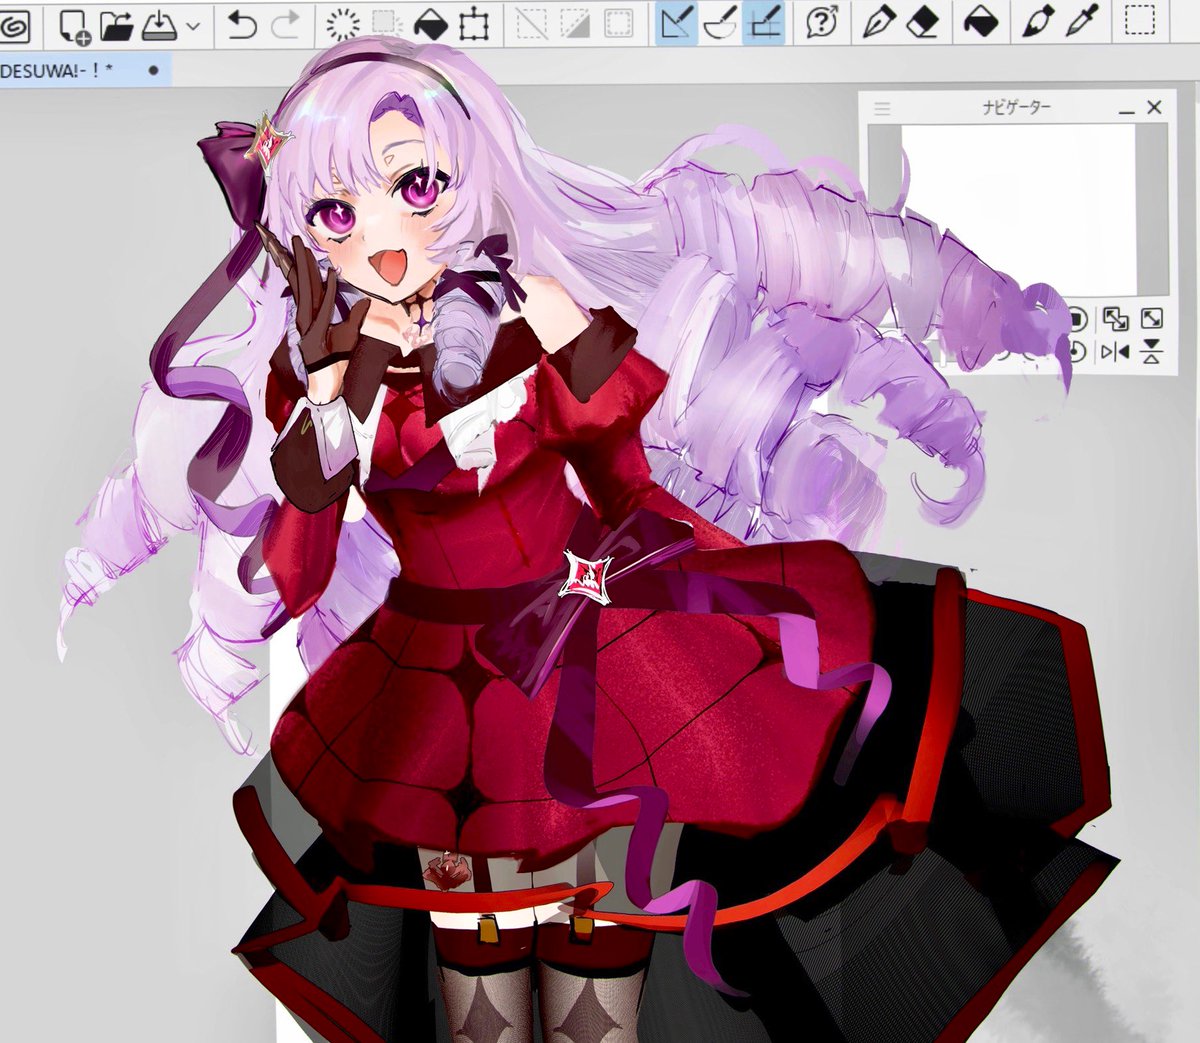Click the Open file folder icon
The height and width of the screenshot is (1043, 1200).
[117, 25]
